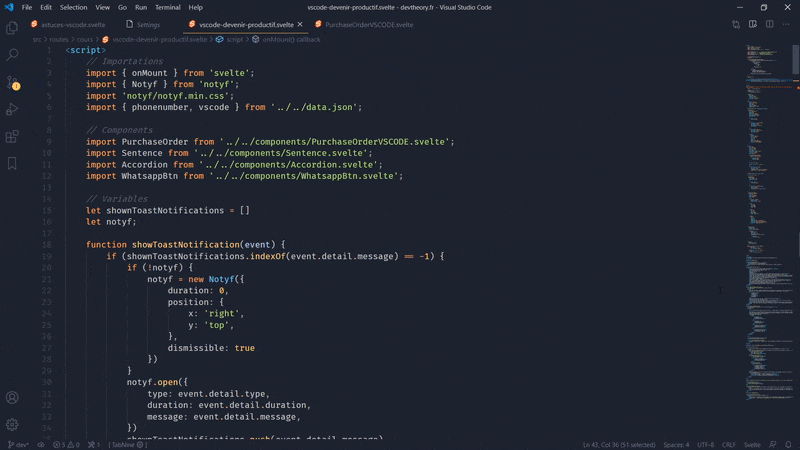
Task: Click the Open Changes compare icon
Action: pyautogui.click(x=736, y=24)
